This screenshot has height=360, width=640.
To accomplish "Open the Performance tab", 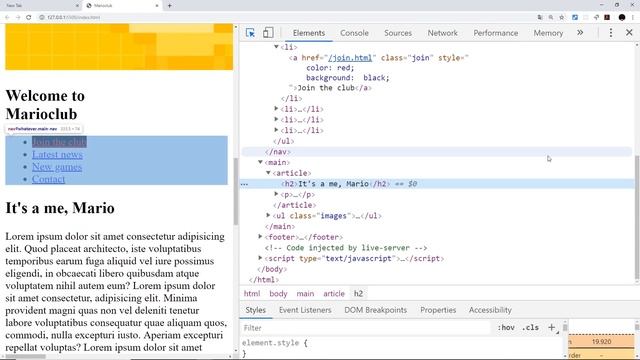I will (x=496, y=33).
